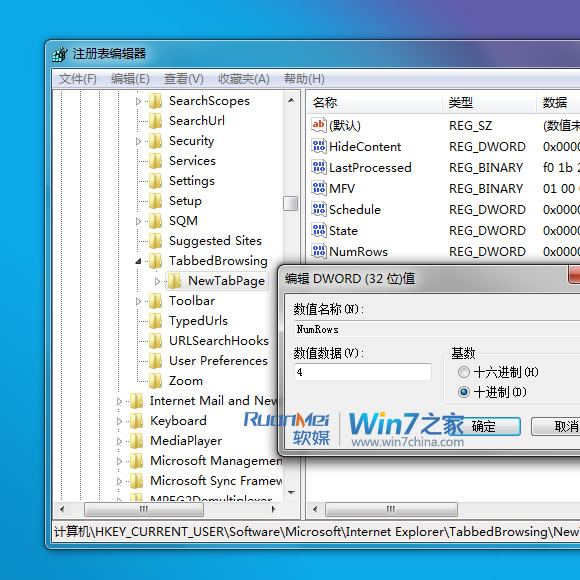Click the 数据 column header
The height and width of the screenshot is (580, 580).
tap(559, 102)
